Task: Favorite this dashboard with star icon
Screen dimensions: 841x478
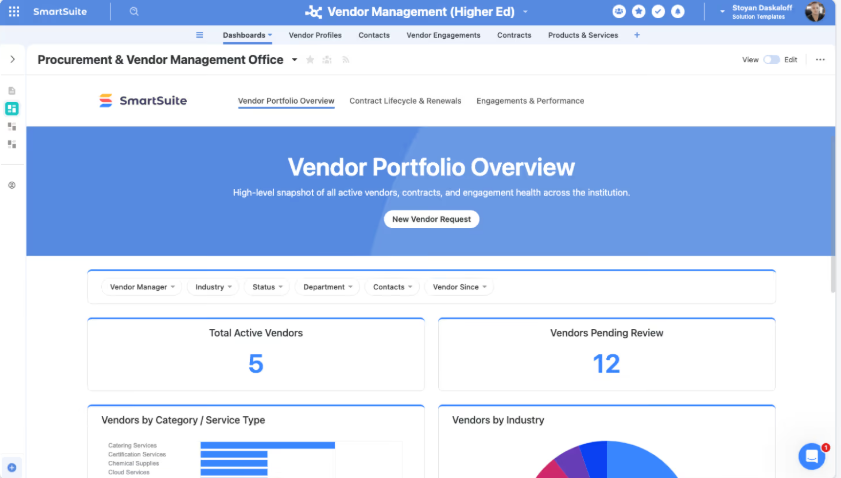Action: coord(310,60)
